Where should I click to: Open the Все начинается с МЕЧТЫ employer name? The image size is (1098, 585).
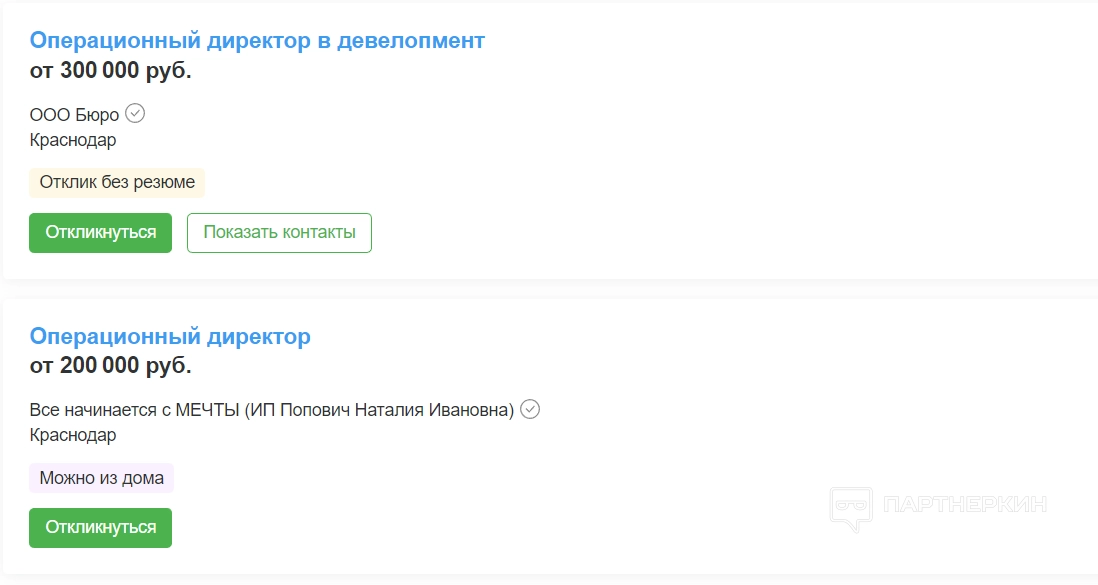click(x=271, y=410)
